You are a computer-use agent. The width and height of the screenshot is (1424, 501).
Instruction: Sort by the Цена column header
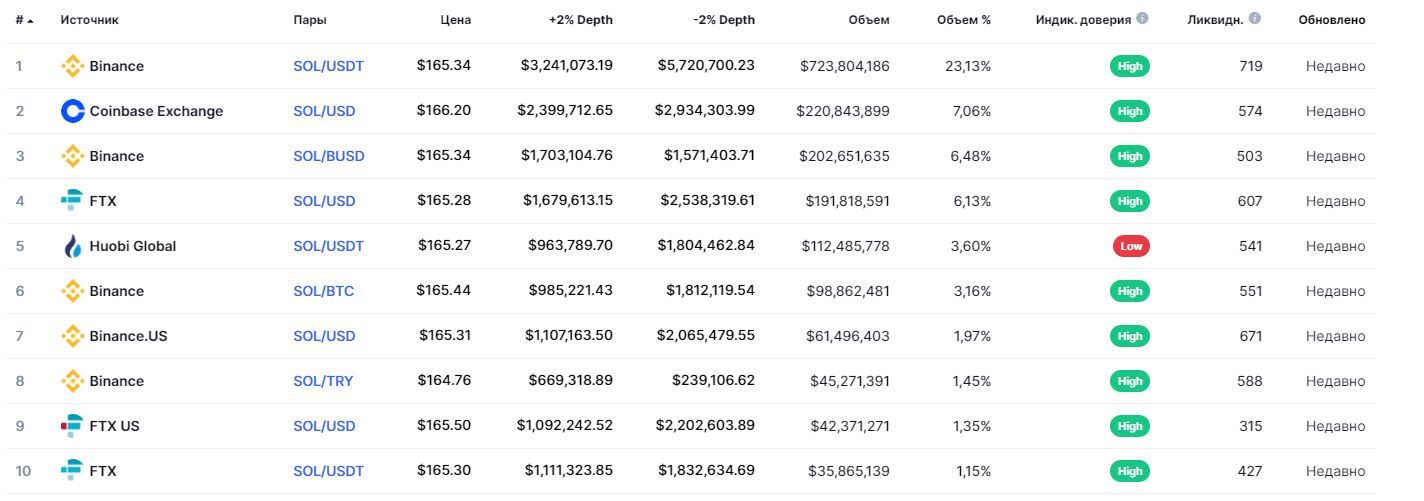coord(455,20)
